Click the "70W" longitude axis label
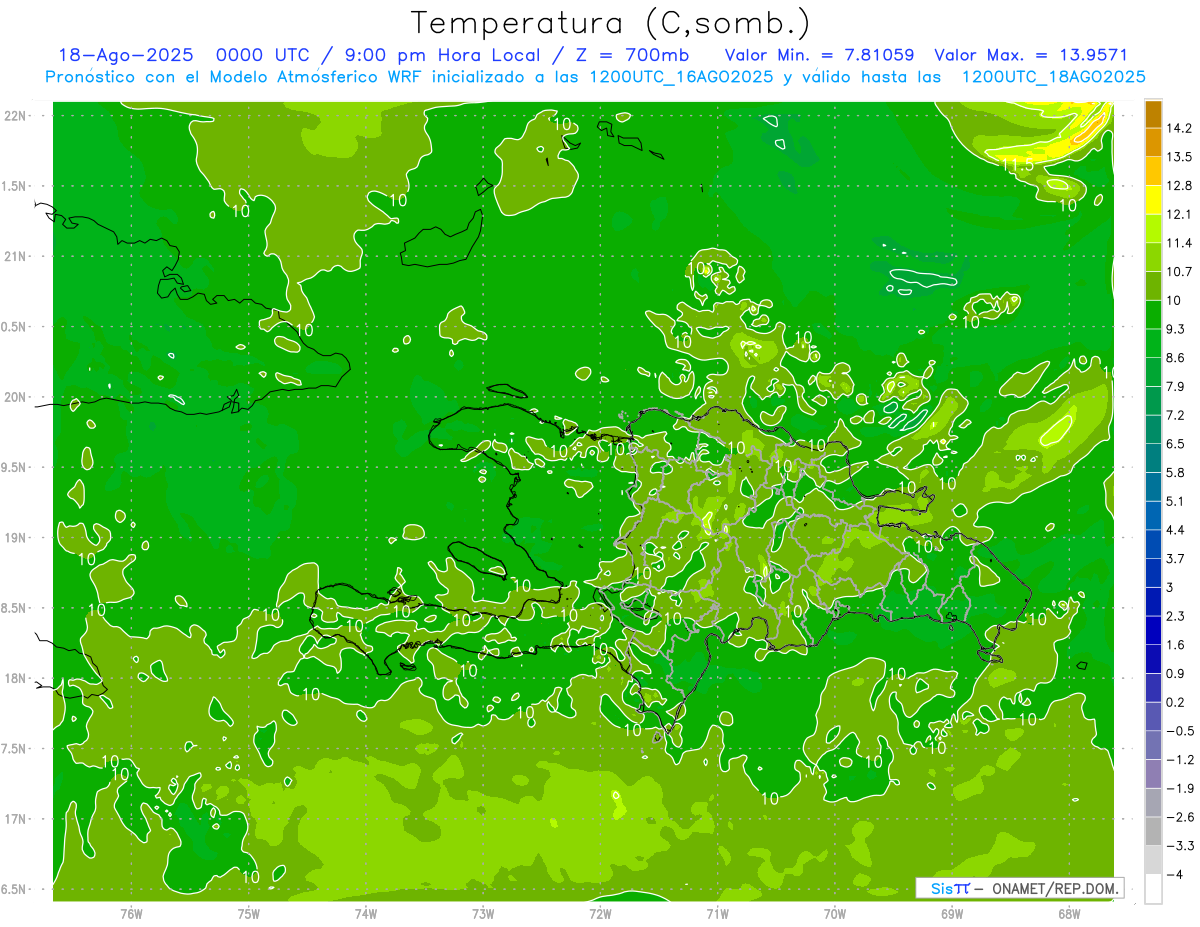 834,913
